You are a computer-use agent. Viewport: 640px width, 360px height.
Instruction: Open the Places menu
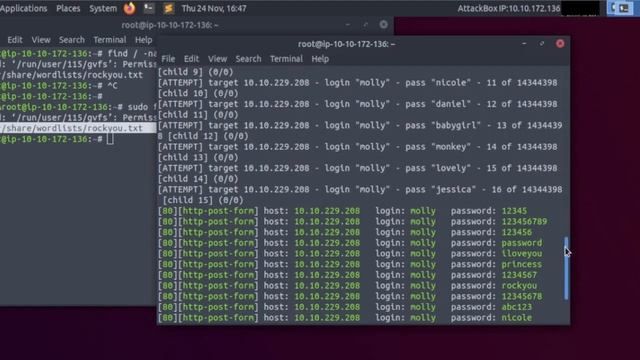click(x=68, y=8)
